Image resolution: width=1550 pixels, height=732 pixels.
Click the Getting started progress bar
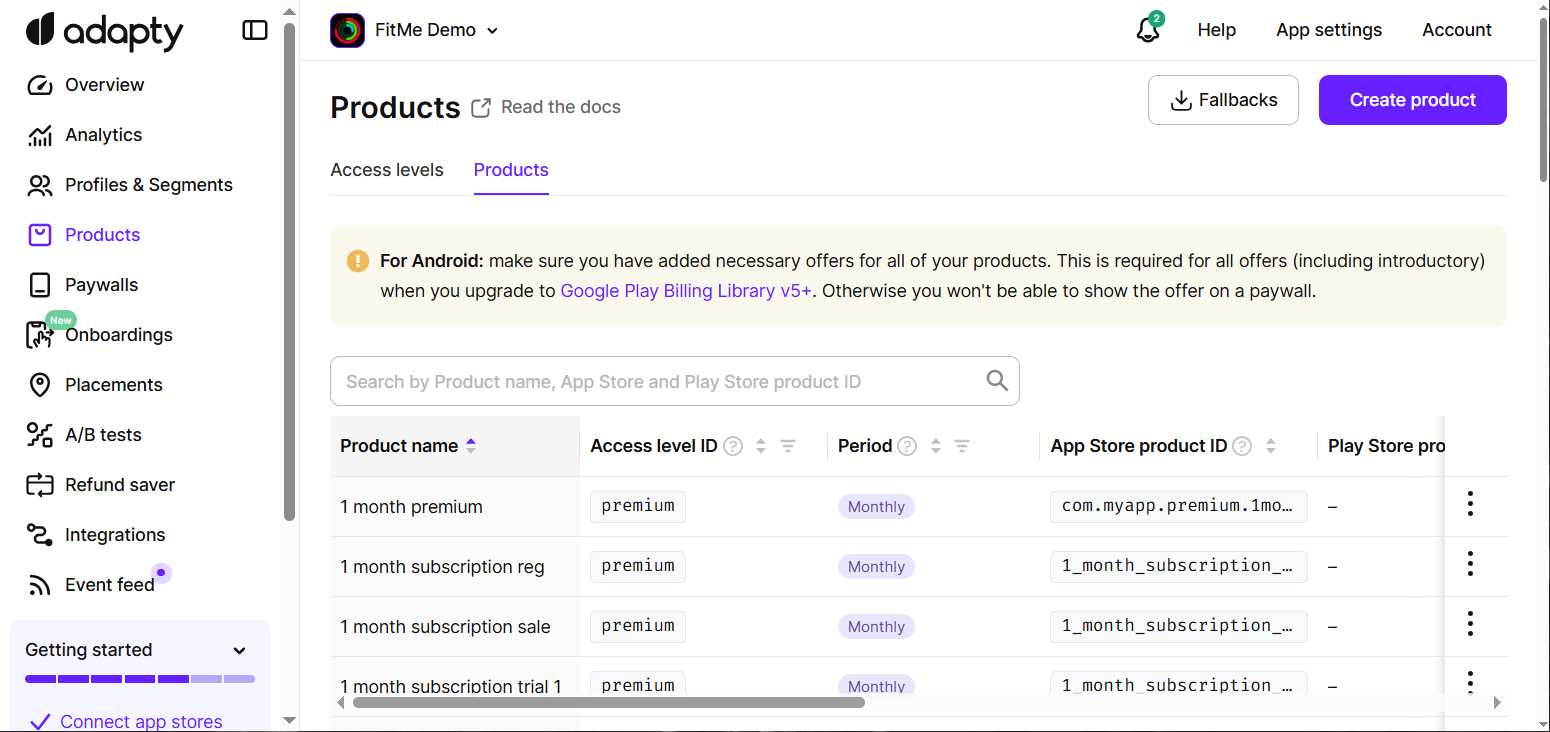pos(139,678)
